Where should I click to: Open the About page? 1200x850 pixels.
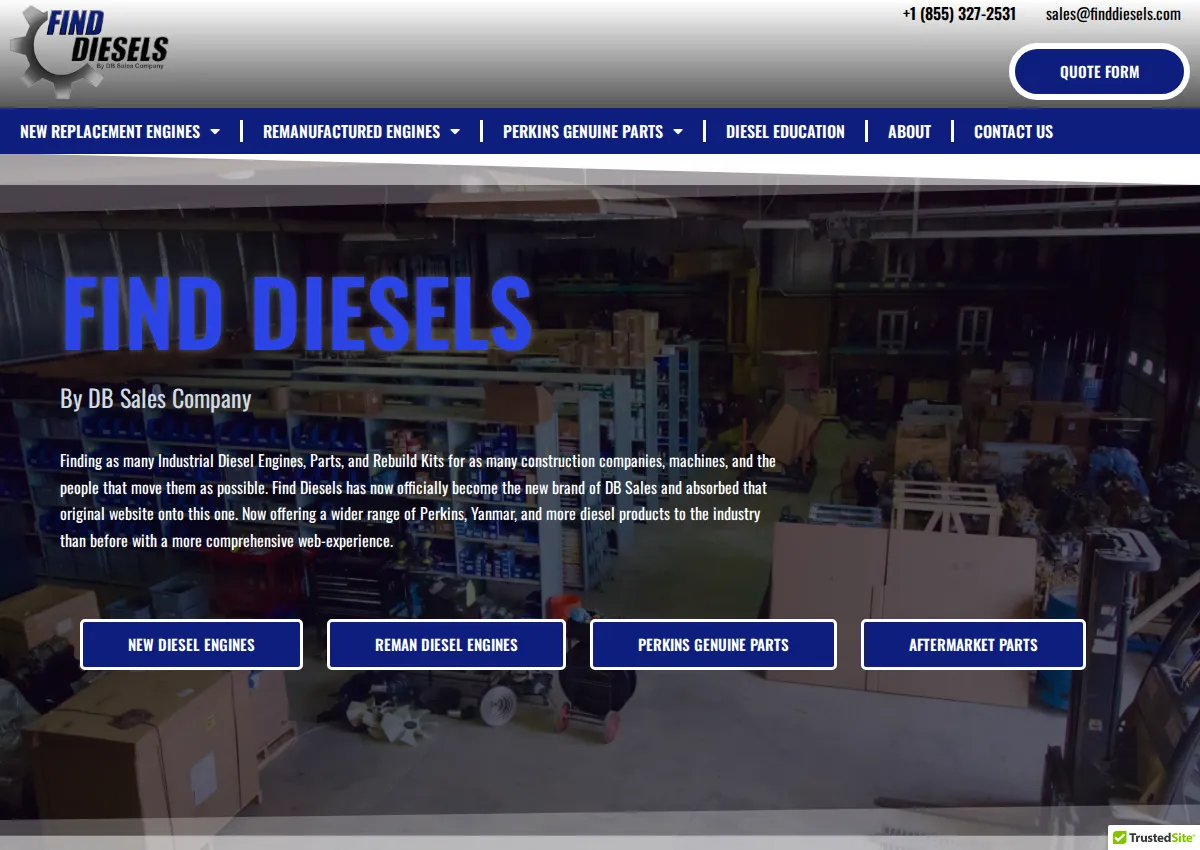(909, 132)
